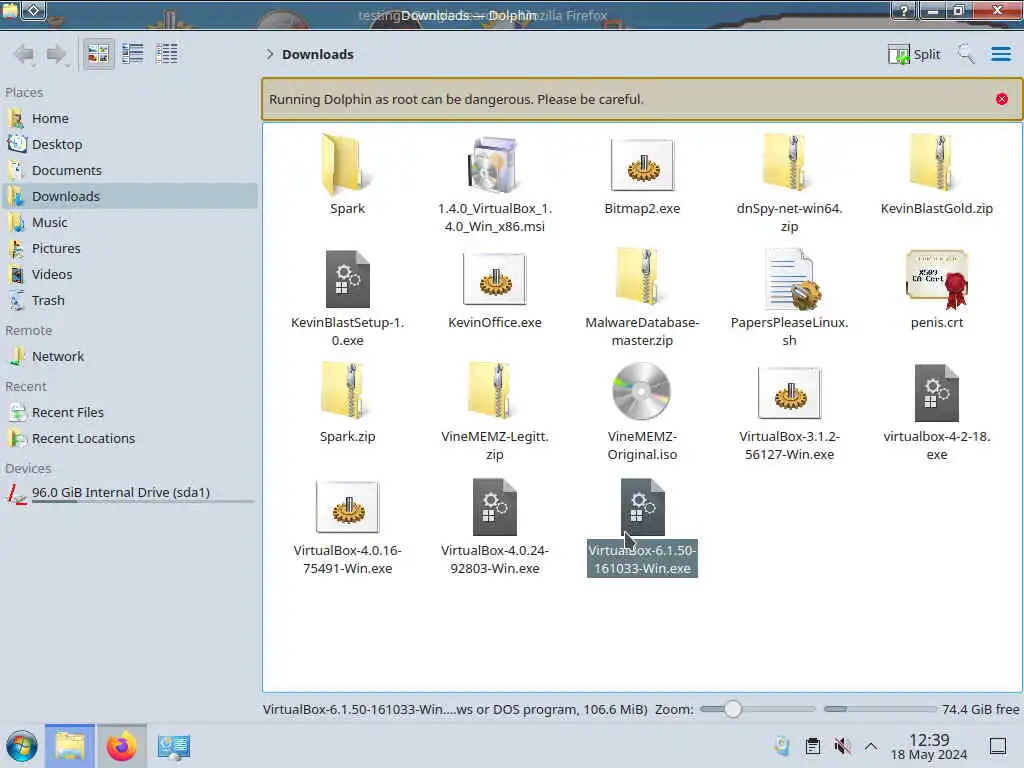
Task: Open the search magnifier tool
Action: [966, 54]
